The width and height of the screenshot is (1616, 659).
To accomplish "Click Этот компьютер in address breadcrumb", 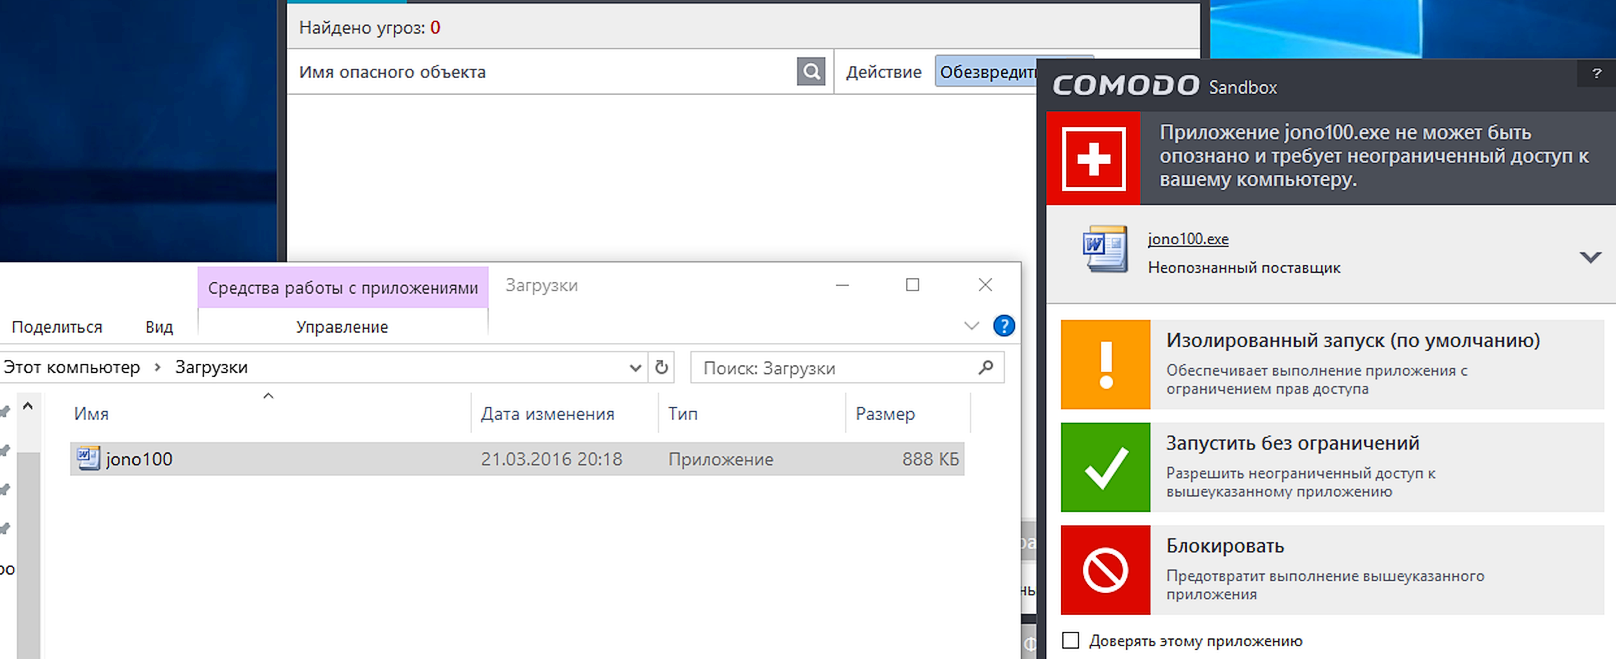I will (x=72, y=367).
